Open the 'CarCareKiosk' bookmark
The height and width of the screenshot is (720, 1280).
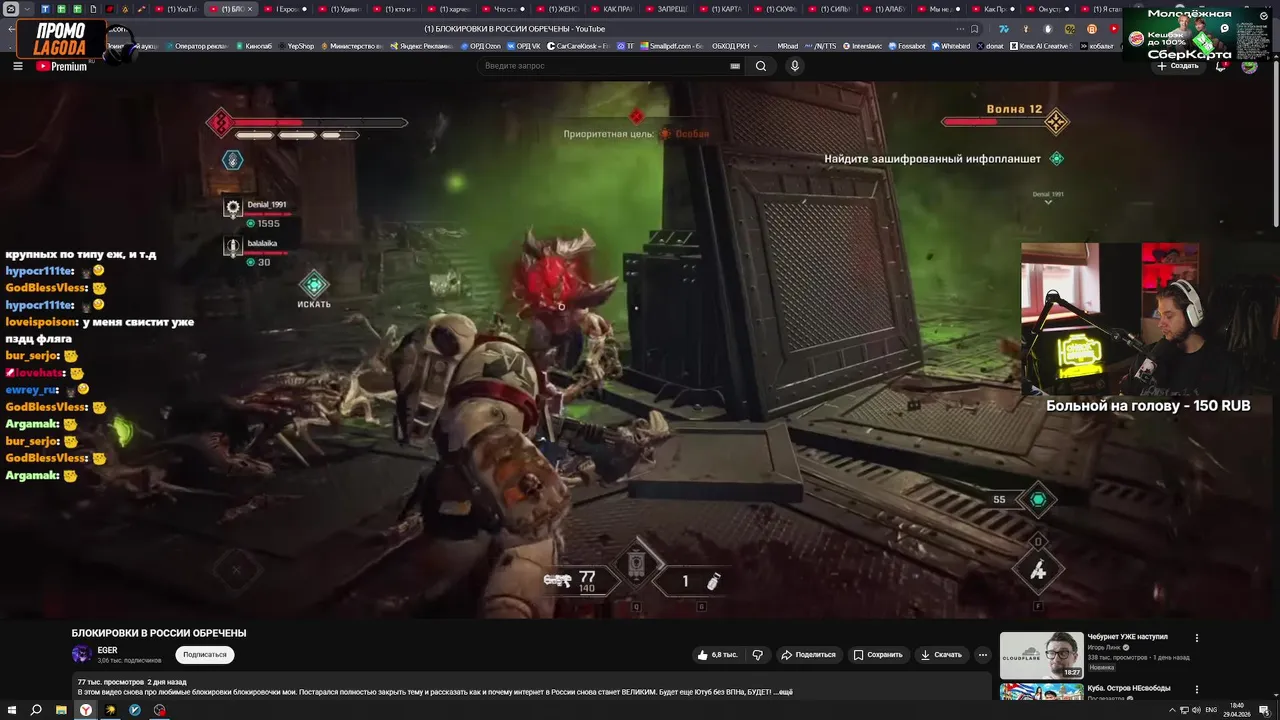[x=579, y=46]
